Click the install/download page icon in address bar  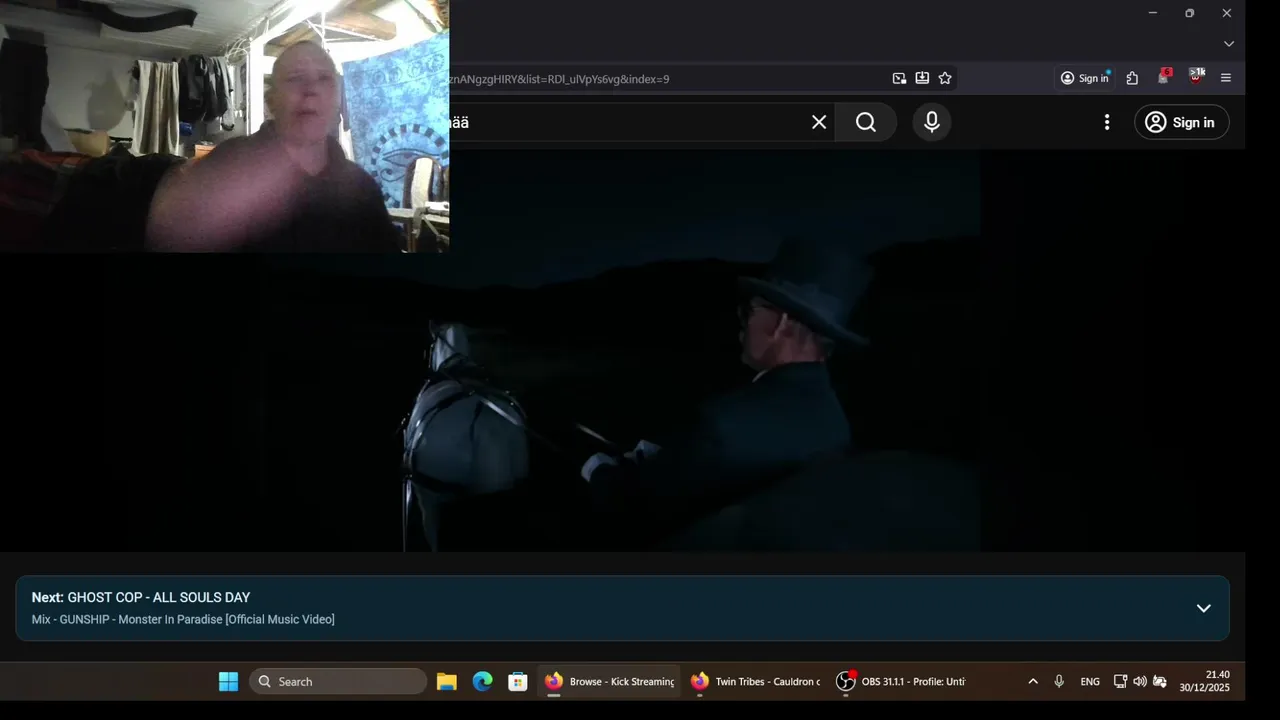click(x=922, y=78)
